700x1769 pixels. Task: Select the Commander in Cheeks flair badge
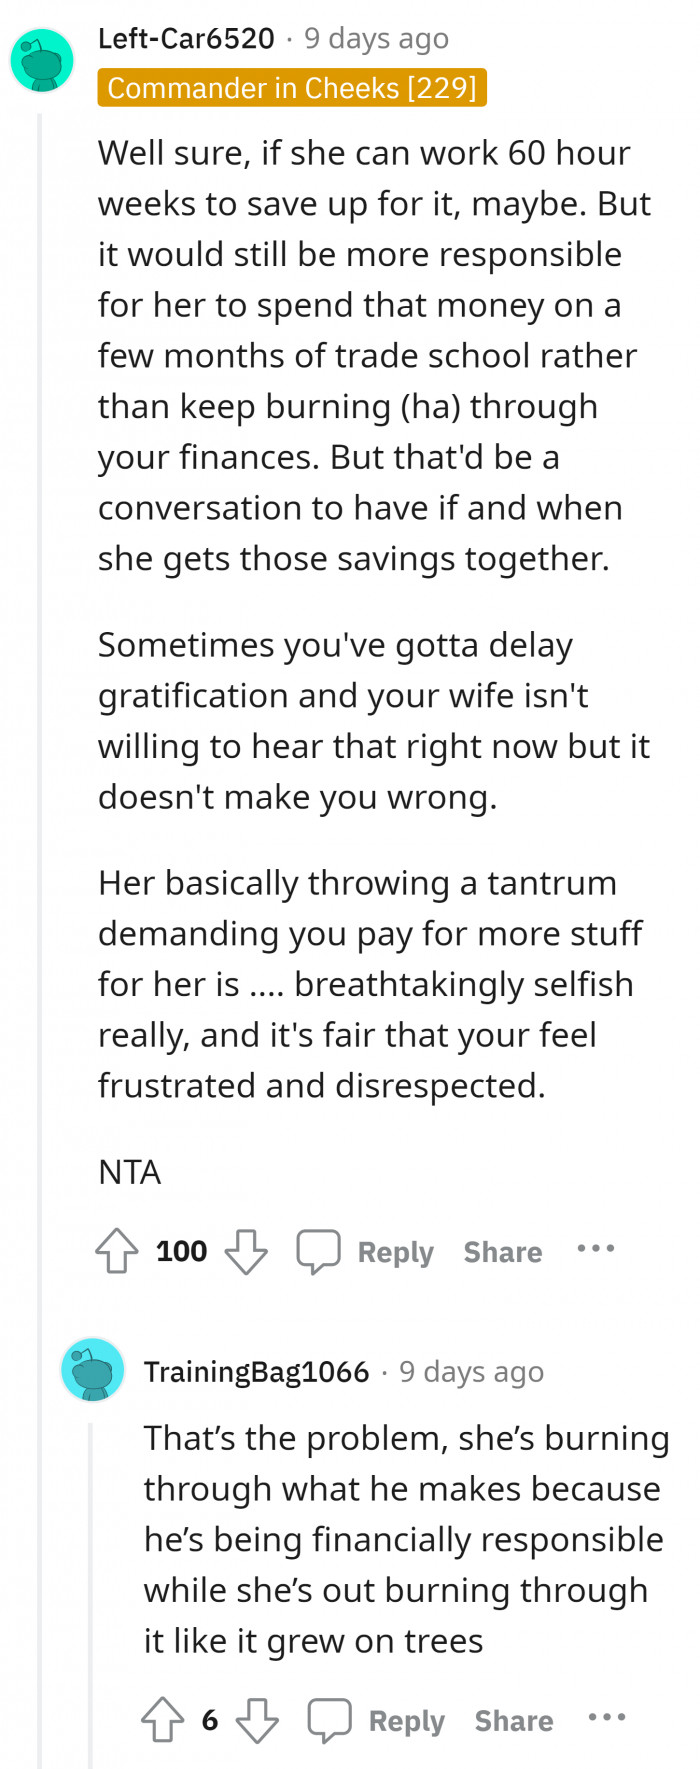pyautogui.click(x=291, y=88)
